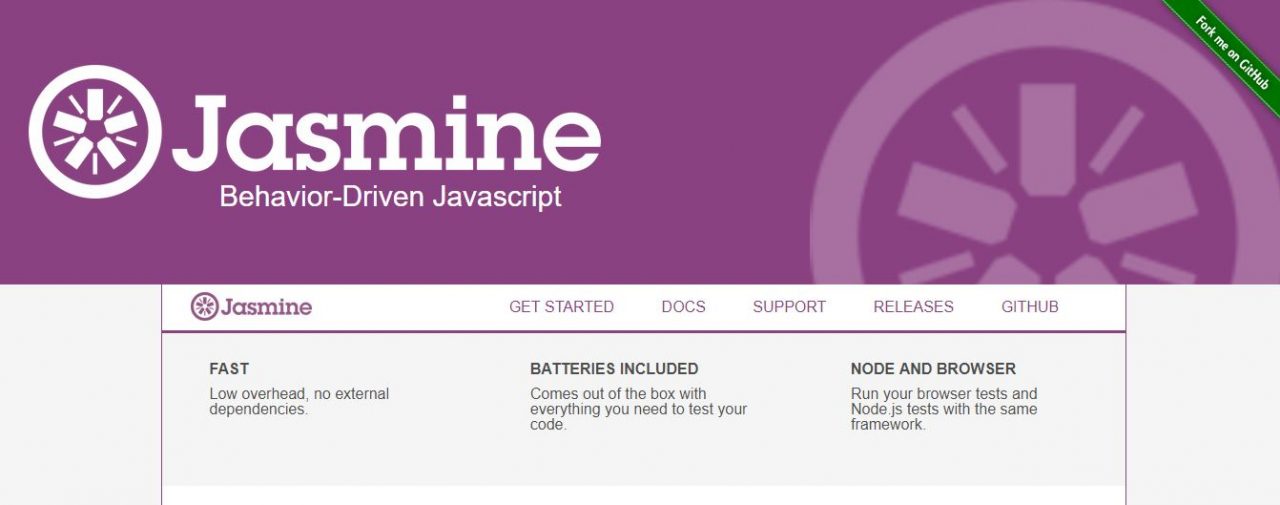The width and height of the screenshot is (1280, 505).
Task: Click the large white Jasmine flower logo
Action: click(x=95, y=131)
